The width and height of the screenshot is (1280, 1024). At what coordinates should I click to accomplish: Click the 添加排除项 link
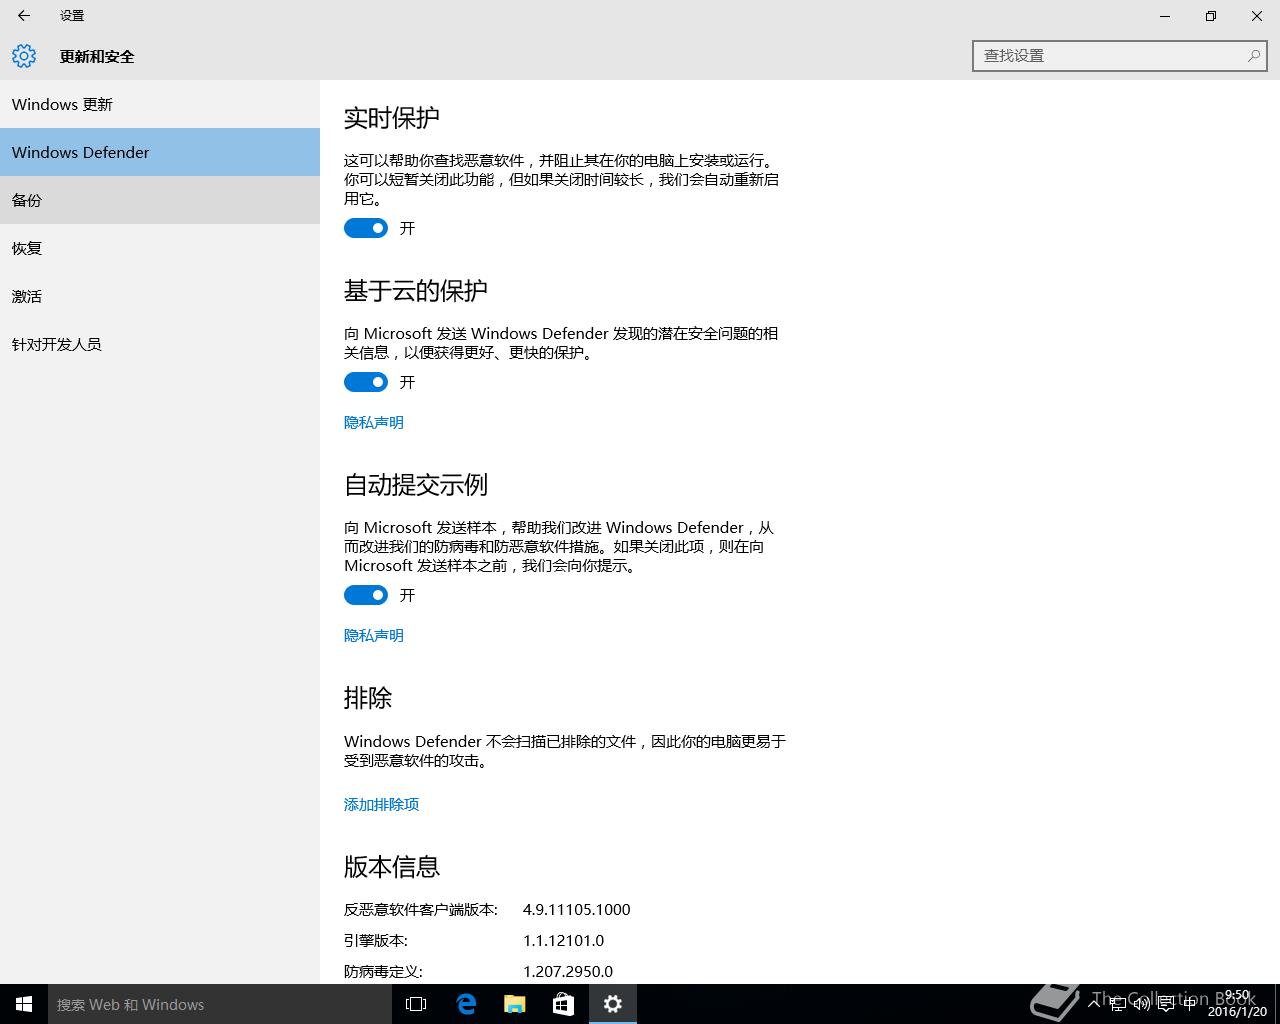point(381,804)
